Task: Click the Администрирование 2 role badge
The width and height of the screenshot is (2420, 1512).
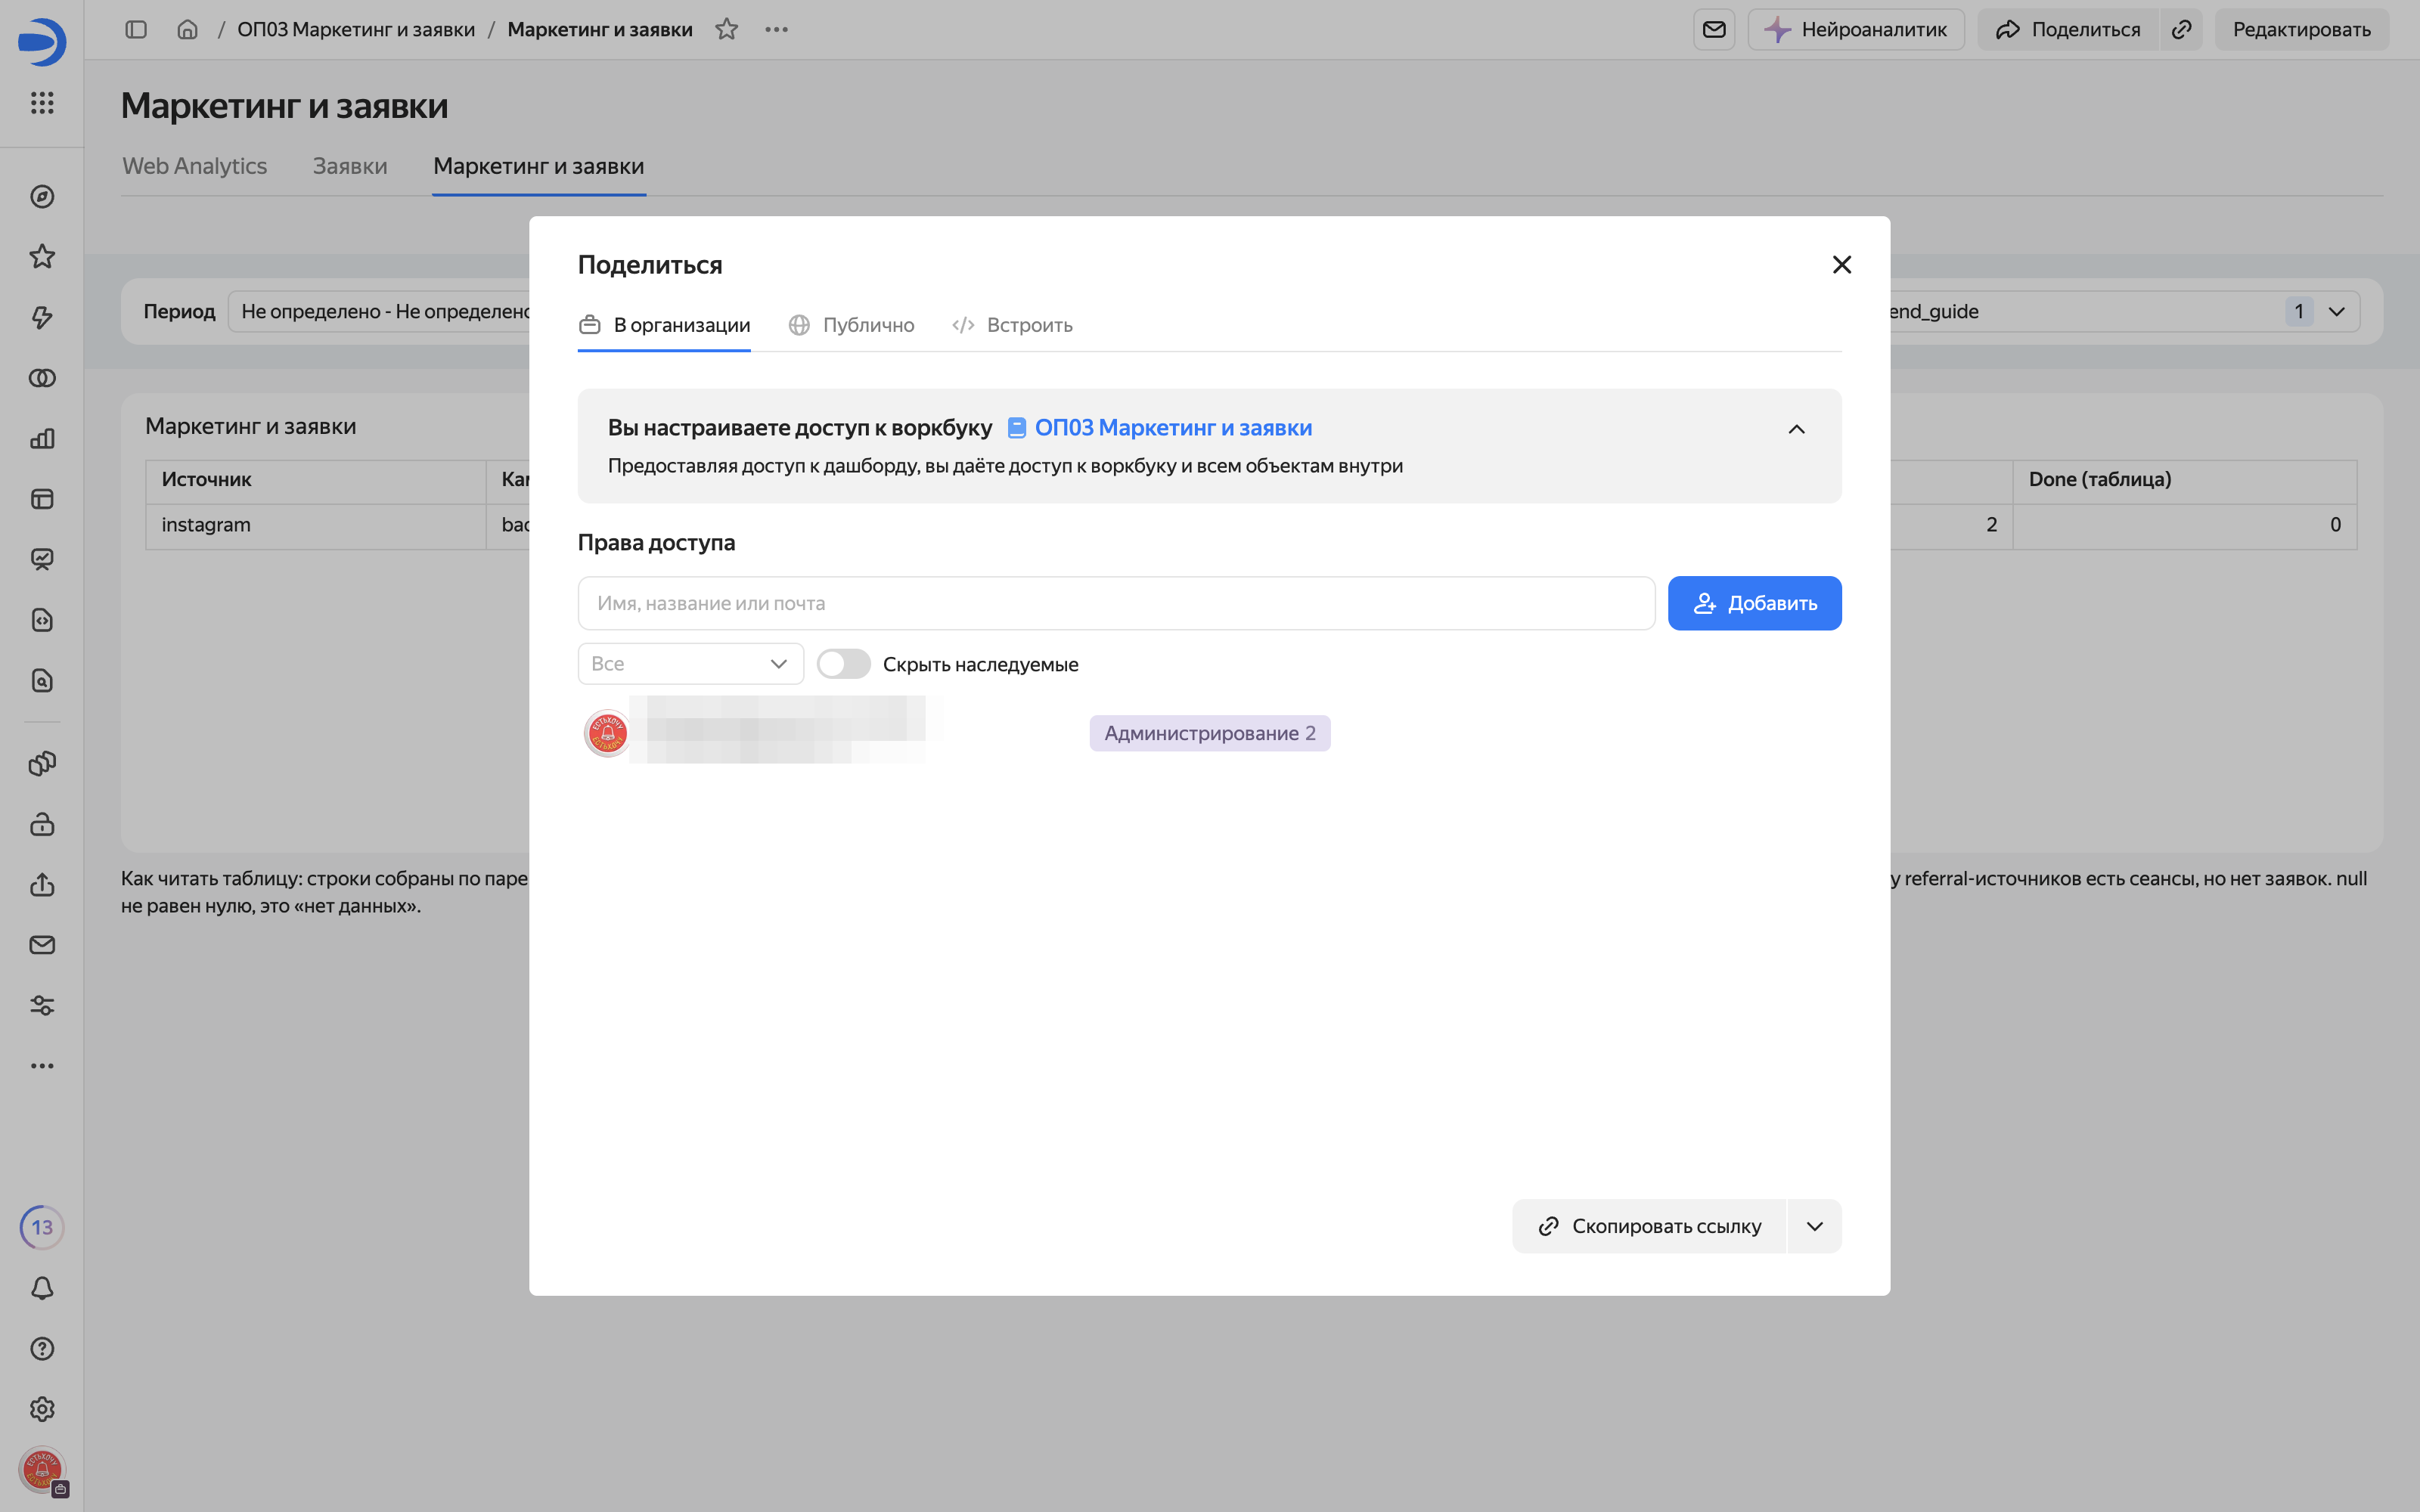Action: tap(1210, 733)
